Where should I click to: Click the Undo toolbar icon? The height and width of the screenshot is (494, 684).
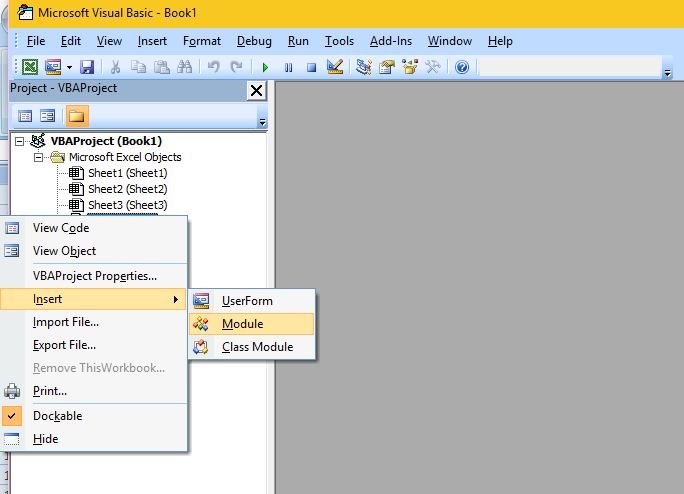[213, 67]
